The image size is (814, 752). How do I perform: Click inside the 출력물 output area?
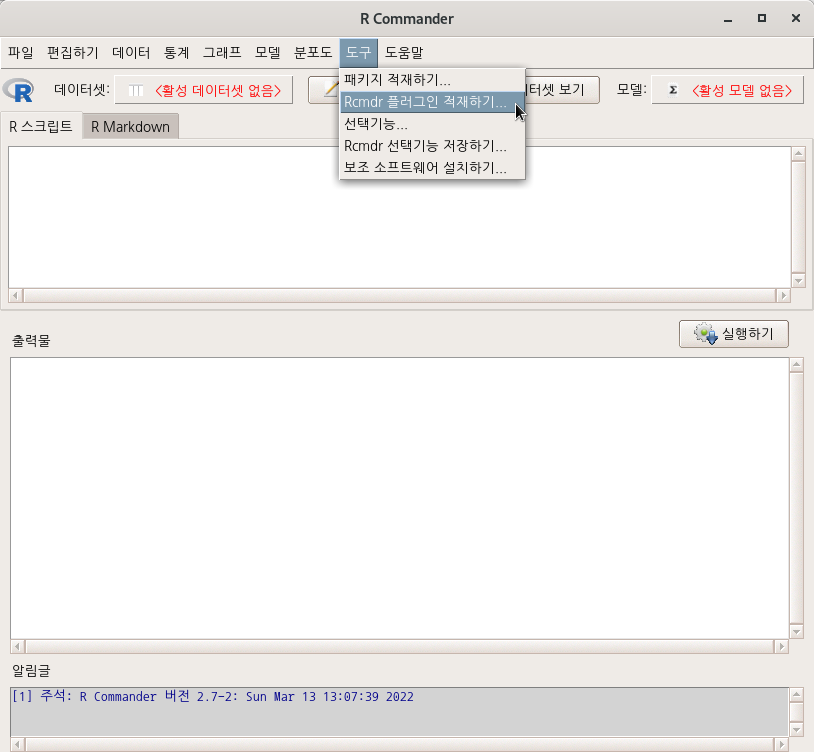(x=399, y=498)
